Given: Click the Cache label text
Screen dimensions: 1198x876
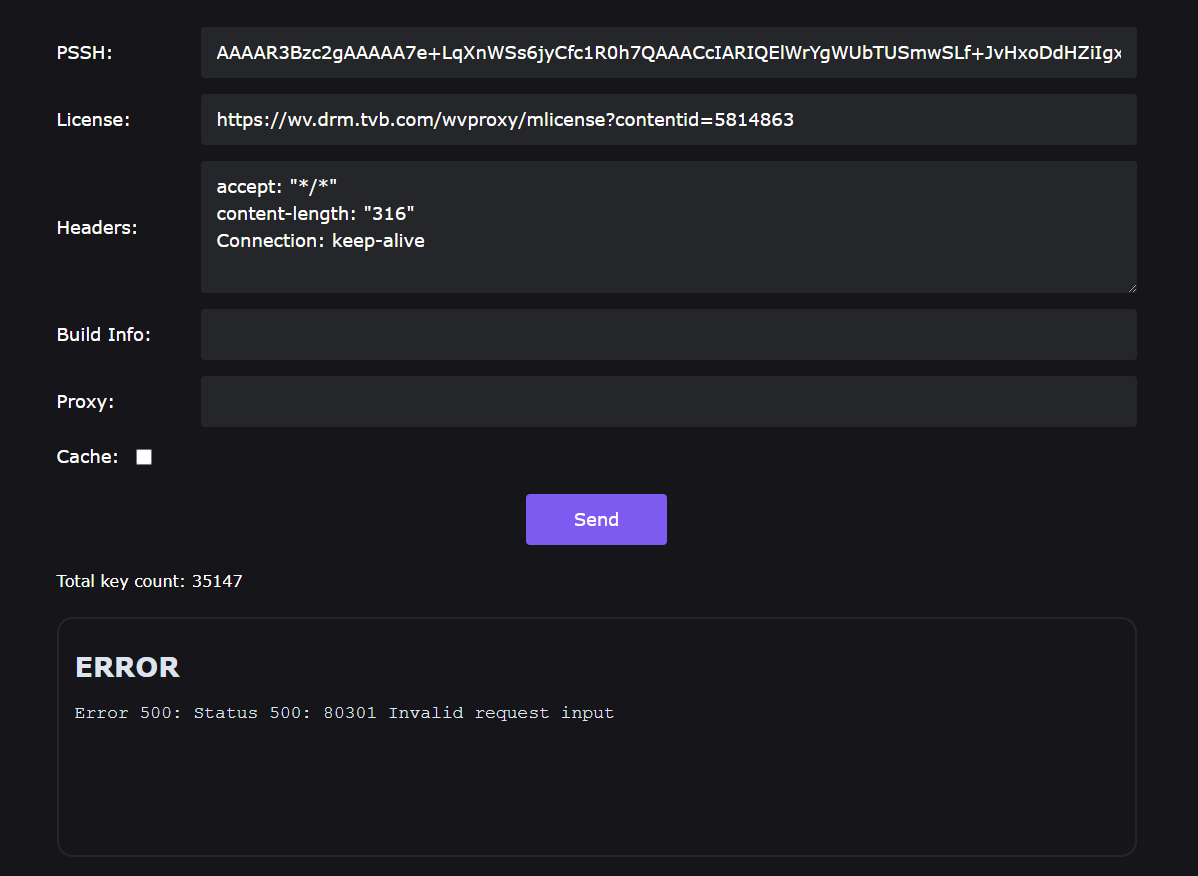Looking at the screenshot, I should [87, 457].
